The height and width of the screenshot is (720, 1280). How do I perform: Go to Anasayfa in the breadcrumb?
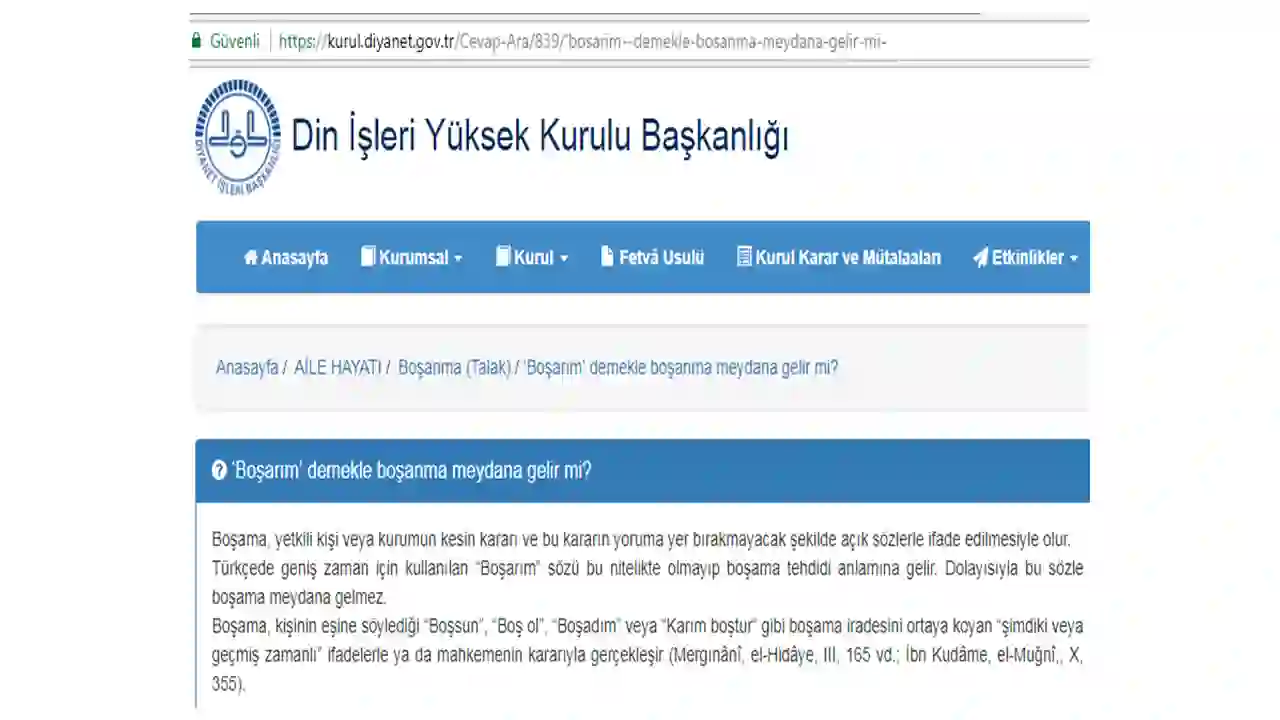(247, 367)
